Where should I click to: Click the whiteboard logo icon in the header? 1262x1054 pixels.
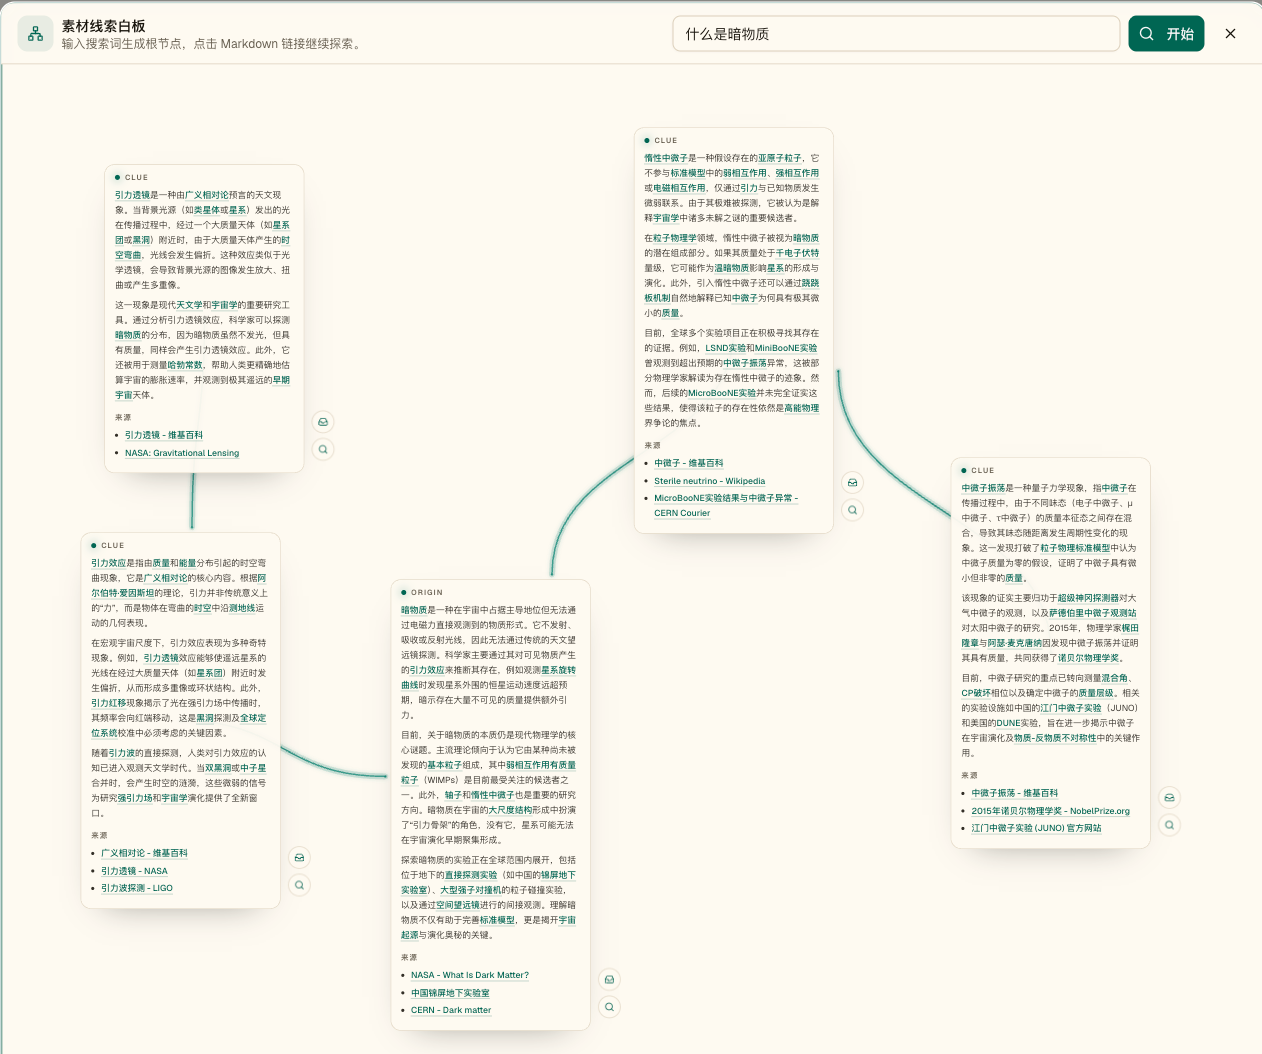[35, 34]
